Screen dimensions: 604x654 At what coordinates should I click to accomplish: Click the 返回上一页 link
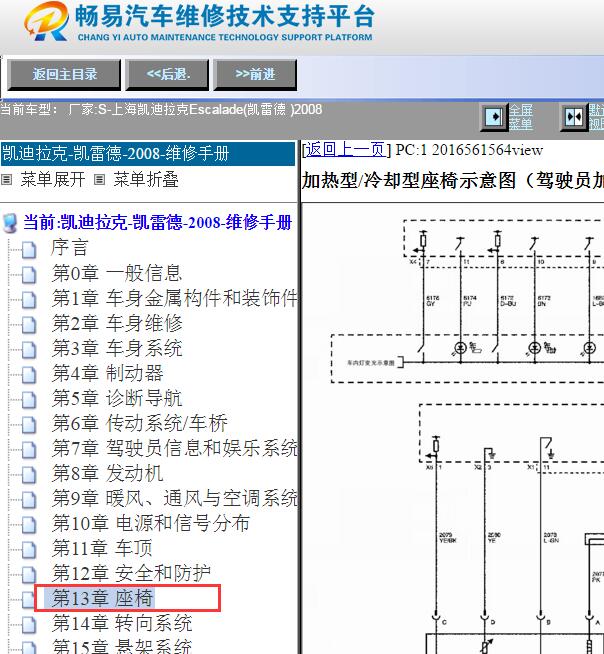click(346, 149)
